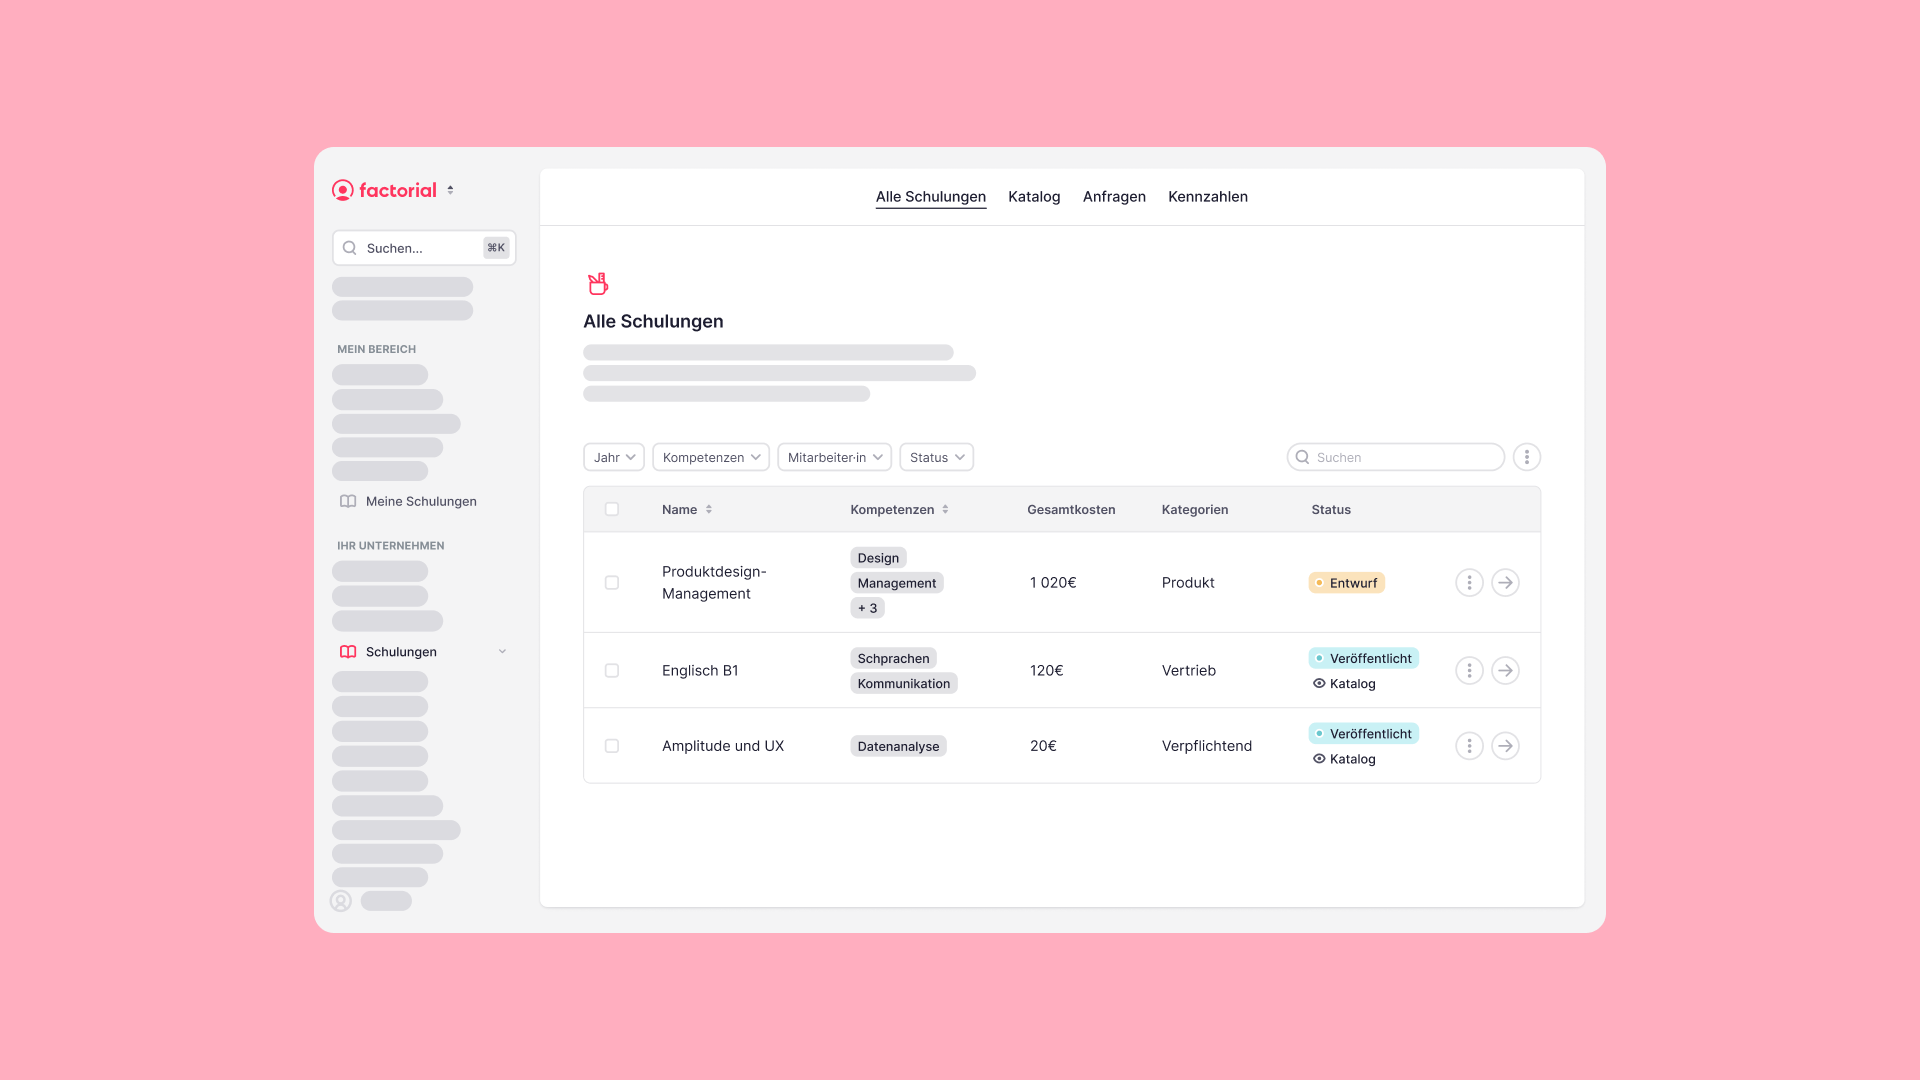Expand the Kompetenzen filter dropdown
Image resolution: width=1920 pixels, height=1080 pixels.
(710, 457)
